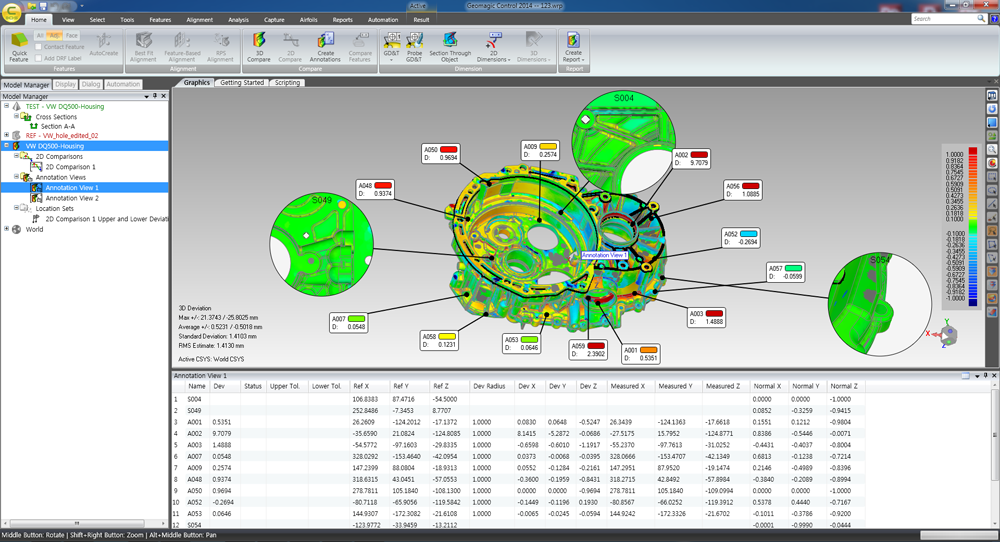Toggle the Face selection mode button
Screen dimensions: 1000x542
pyautogui.click(x=72, y=35)
